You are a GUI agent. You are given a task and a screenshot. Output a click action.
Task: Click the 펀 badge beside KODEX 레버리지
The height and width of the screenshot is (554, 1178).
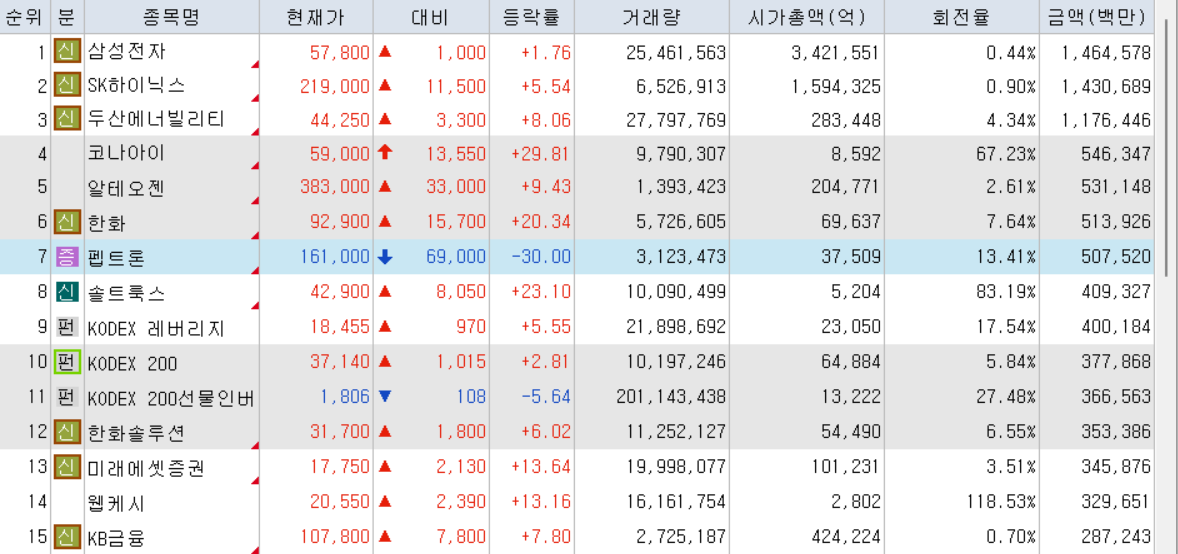pos(68,327)
